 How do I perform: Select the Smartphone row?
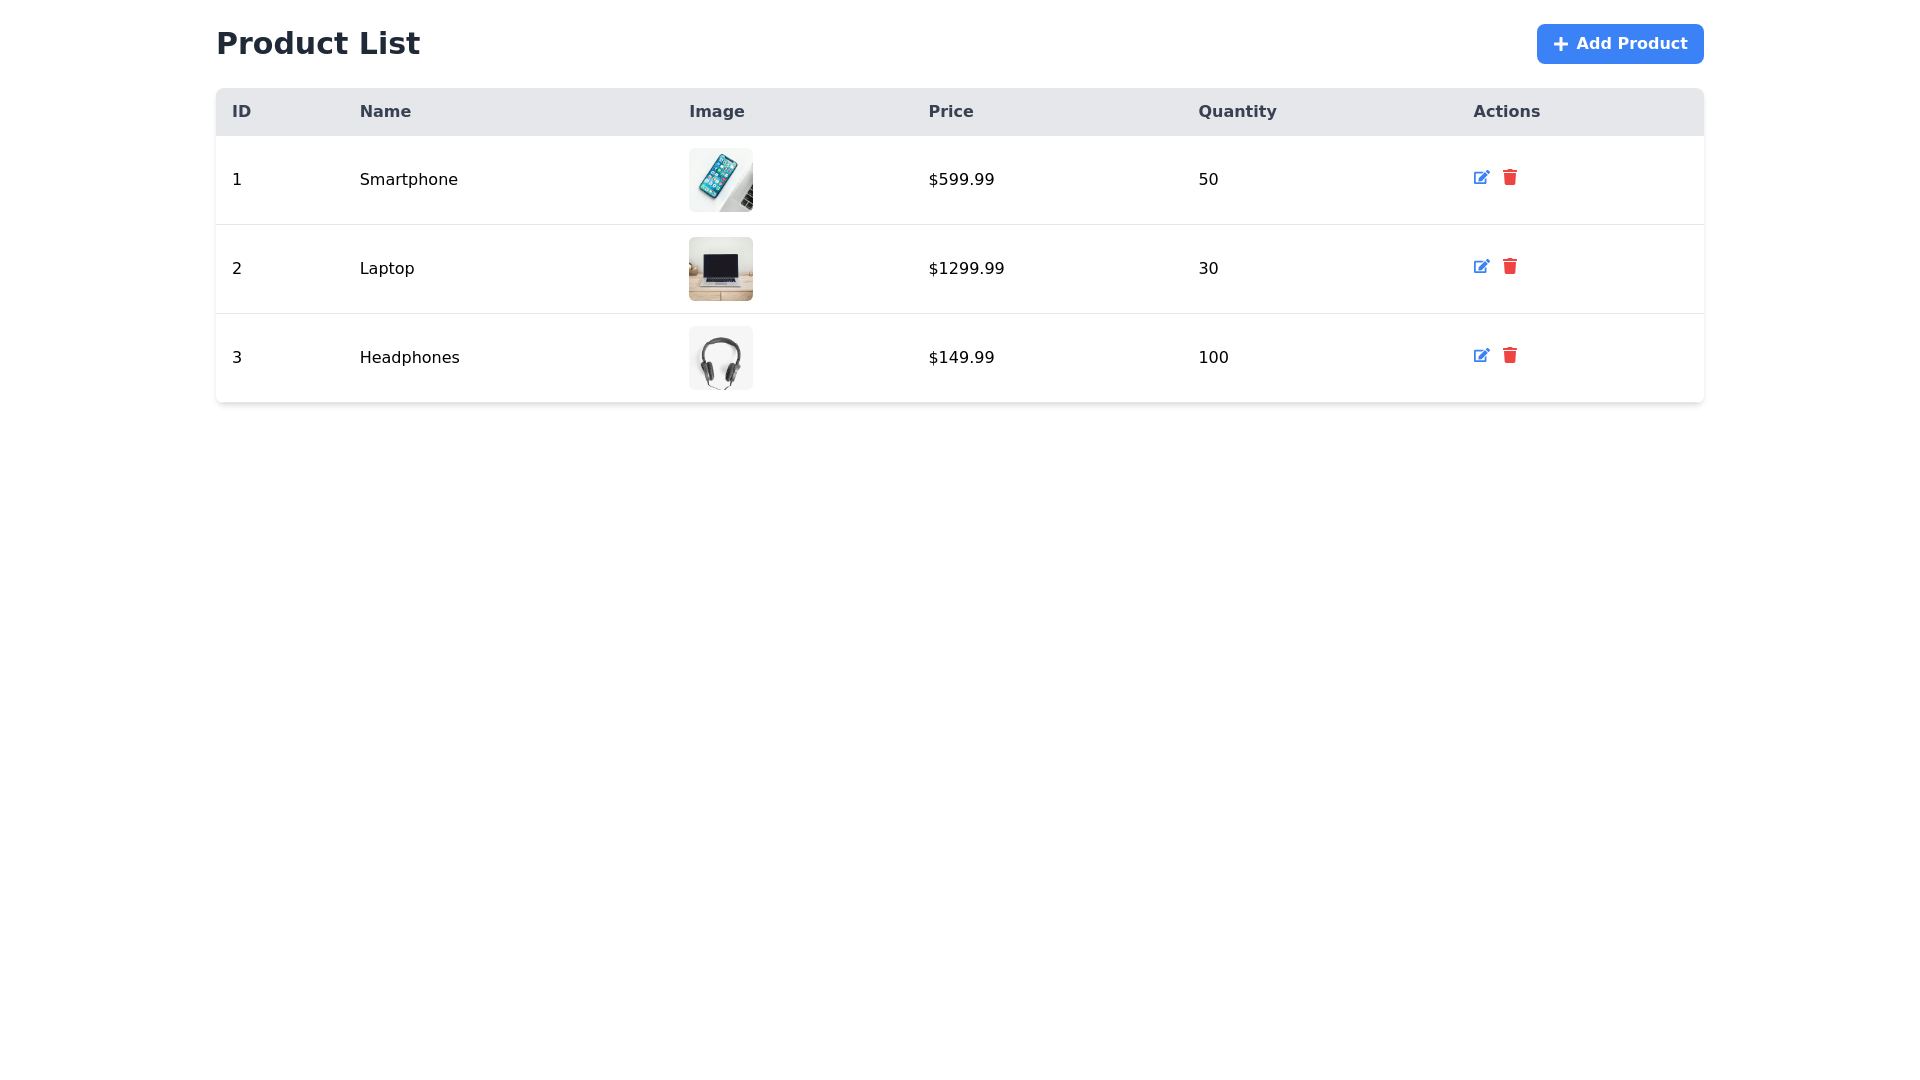(600, 180)
